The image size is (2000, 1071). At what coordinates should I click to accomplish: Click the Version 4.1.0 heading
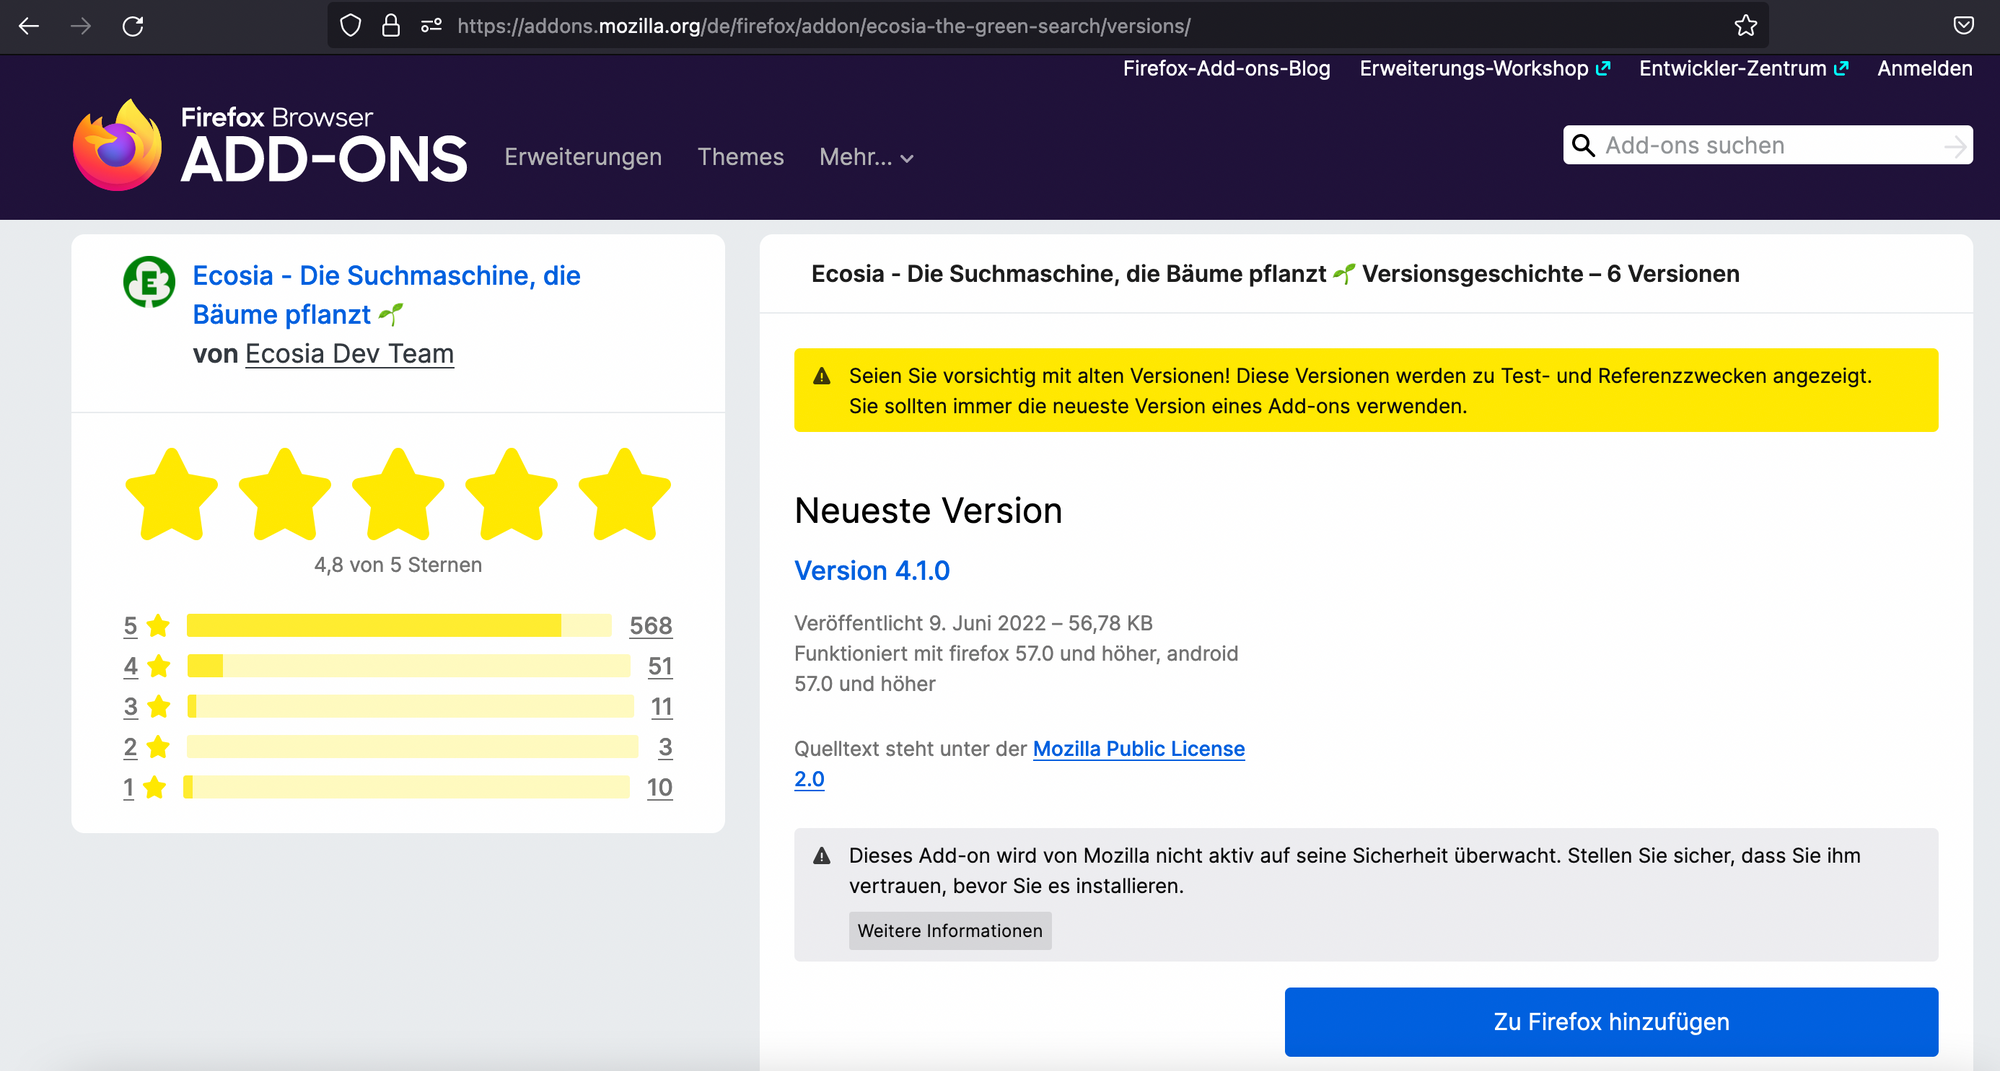coord(872,571)
